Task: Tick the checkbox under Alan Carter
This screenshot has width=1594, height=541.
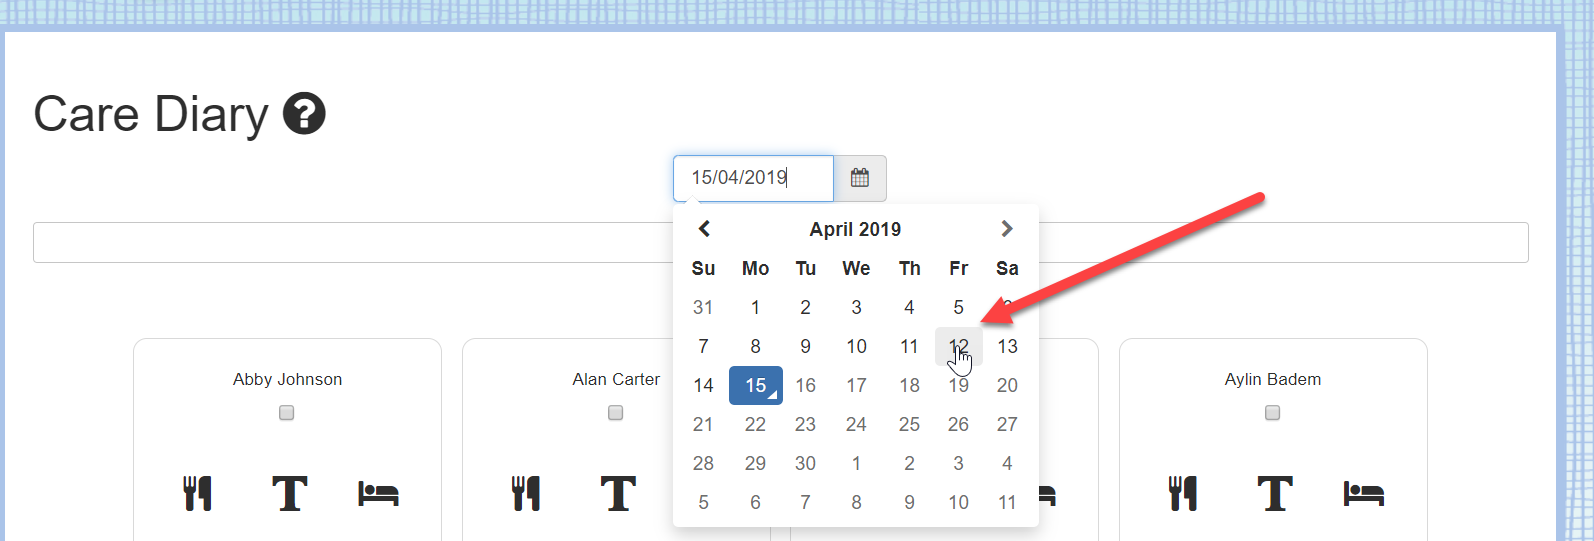Action: click(616, 413)
